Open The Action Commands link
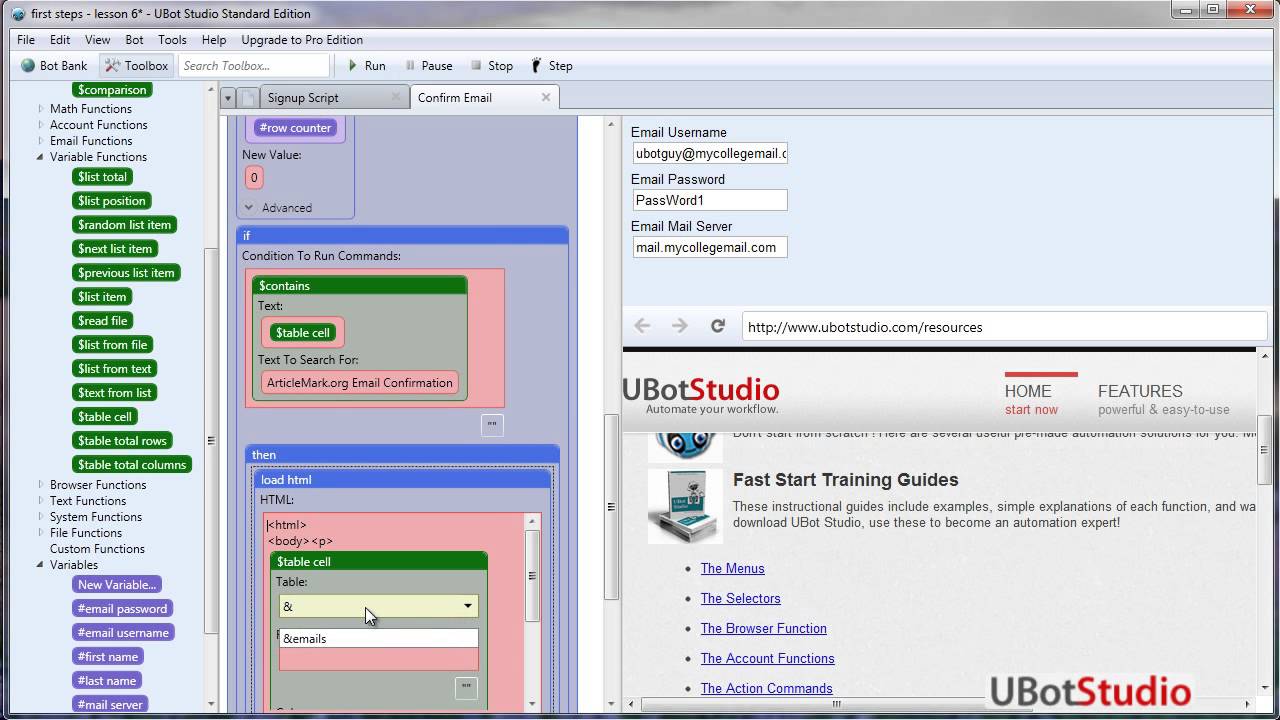 [x=766, y=688]
